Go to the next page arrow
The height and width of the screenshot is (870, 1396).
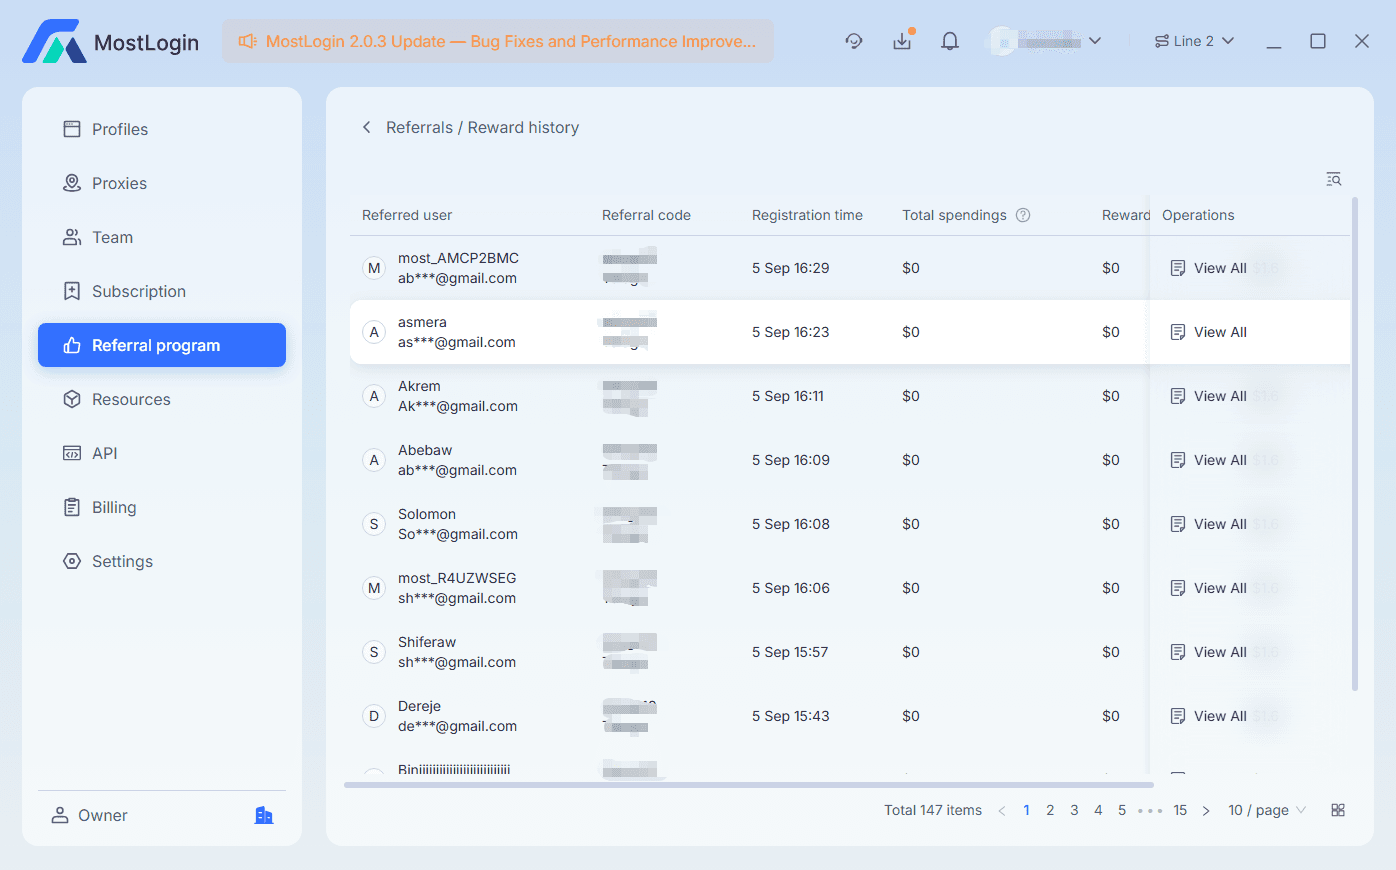(1206, 810)
